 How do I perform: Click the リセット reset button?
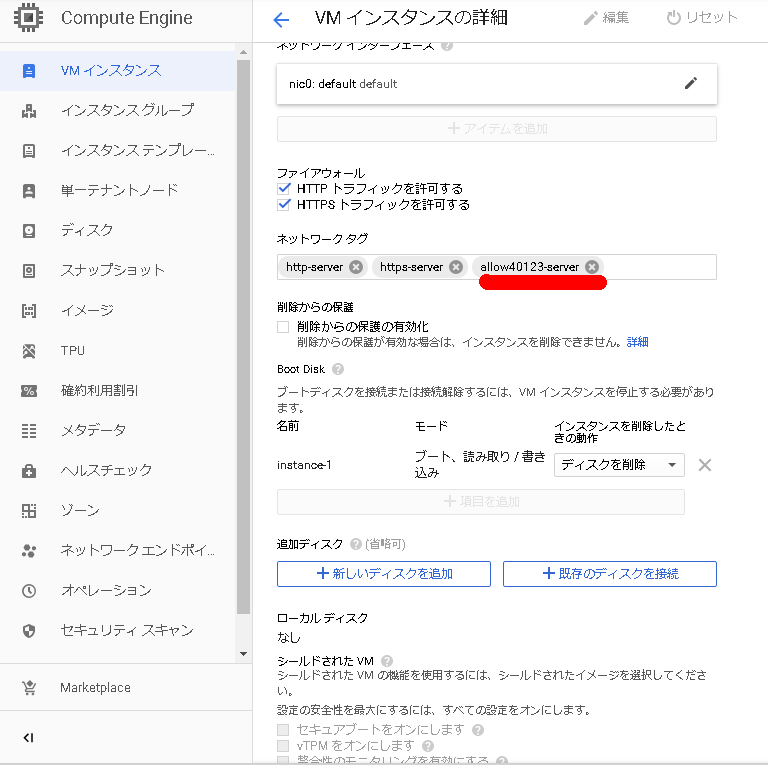[x=702, y=18]
